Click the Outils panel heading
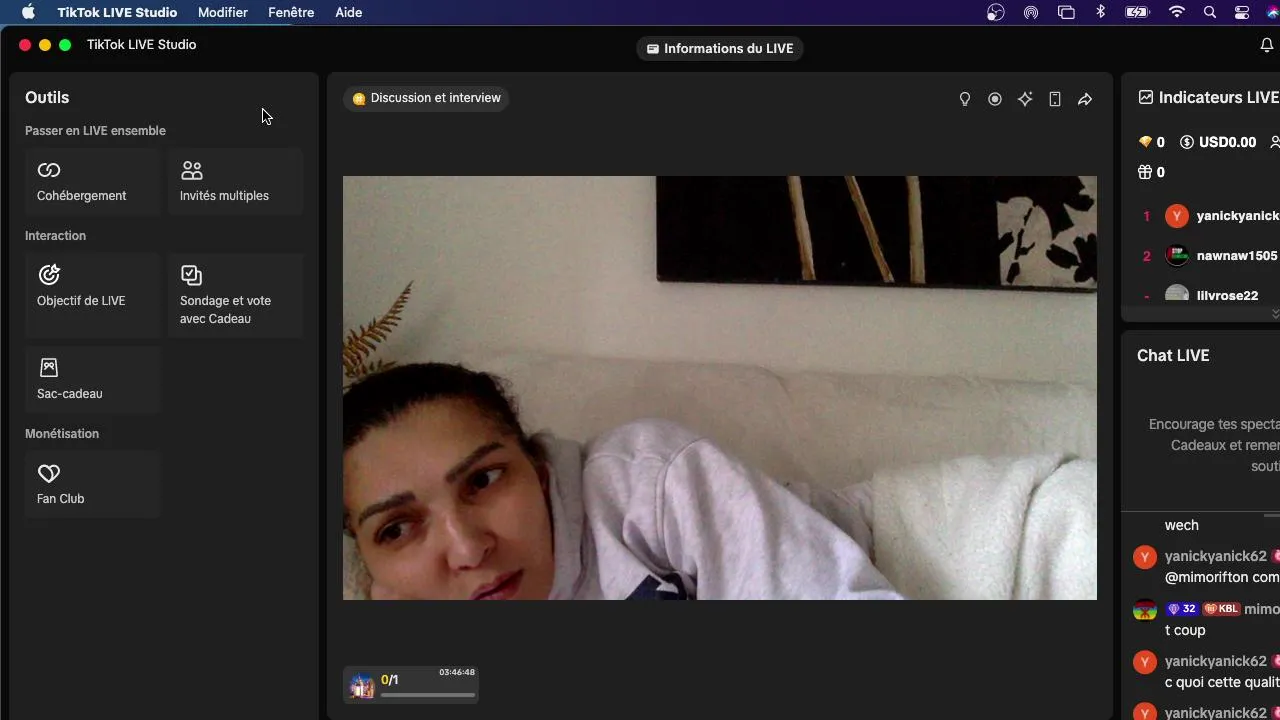Image resolution: width=1280 pixels, height=720 pixels. point(47,97)
